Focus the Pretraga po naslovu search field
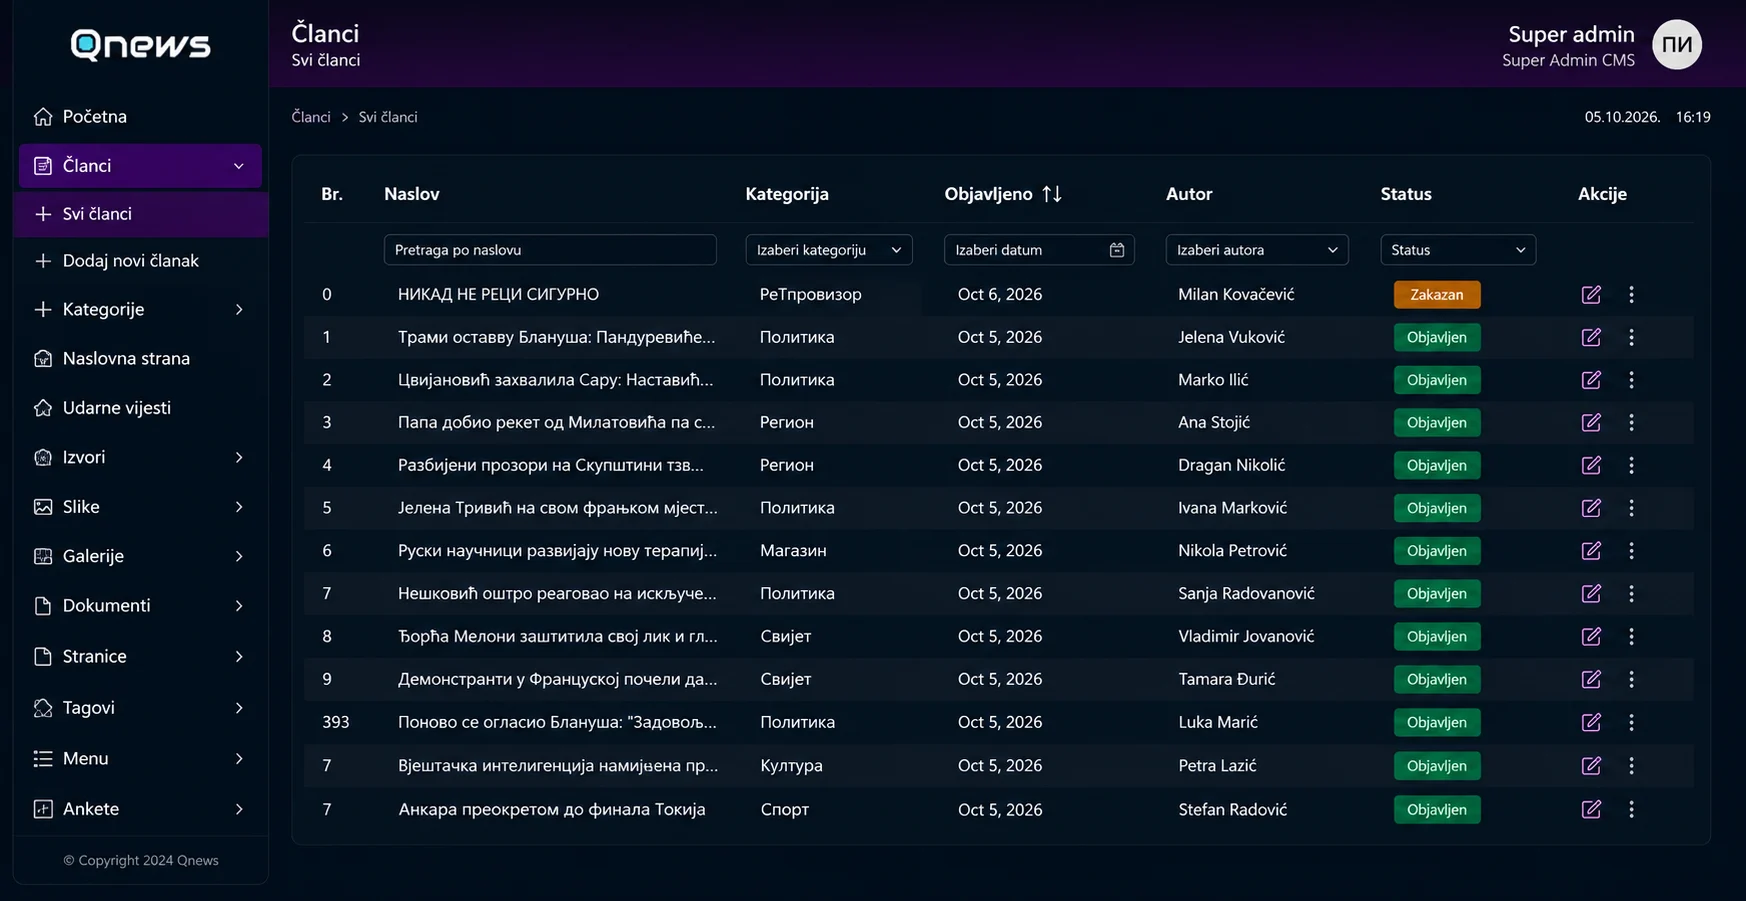Viewport: 1746px width, 901px height. coord(550,250)
